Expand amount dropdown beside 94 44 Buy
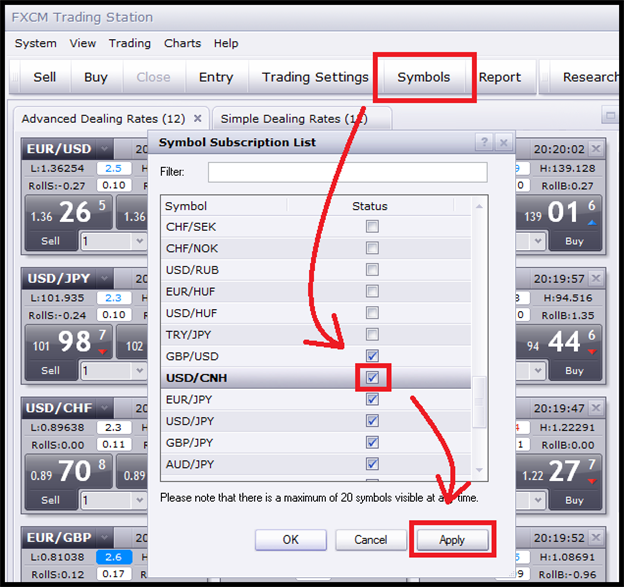Screen dimensions: 624x587 [x=538, y=371]
